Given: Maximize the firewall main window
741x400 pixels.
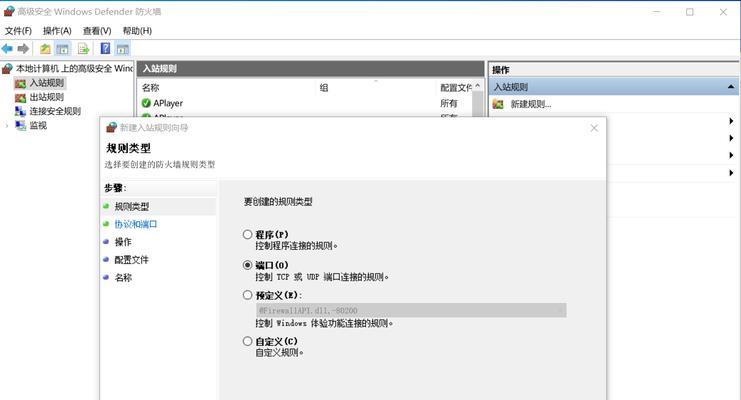Looking at the screenshot, I should tap(690, 12).
